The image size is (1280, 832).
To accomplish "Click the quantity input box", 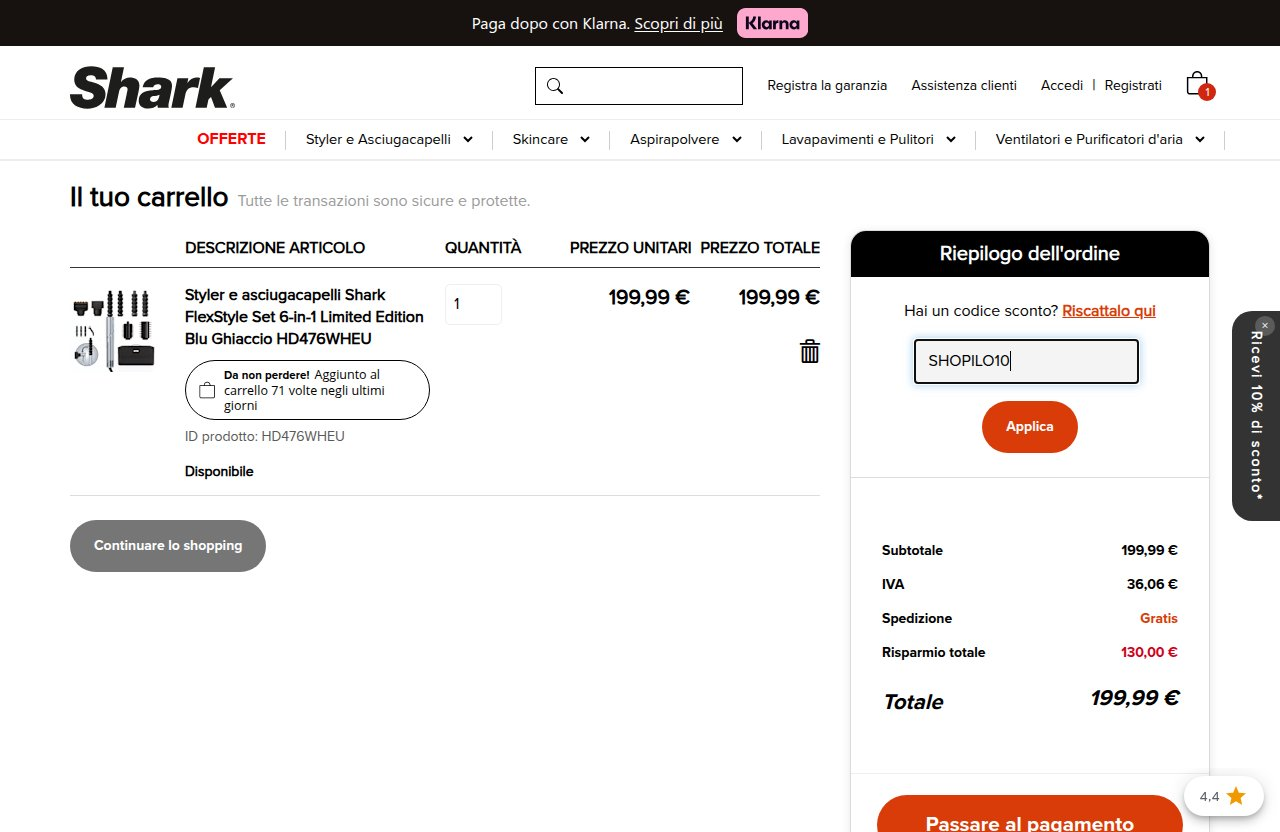I will click(x=473, y=304).
